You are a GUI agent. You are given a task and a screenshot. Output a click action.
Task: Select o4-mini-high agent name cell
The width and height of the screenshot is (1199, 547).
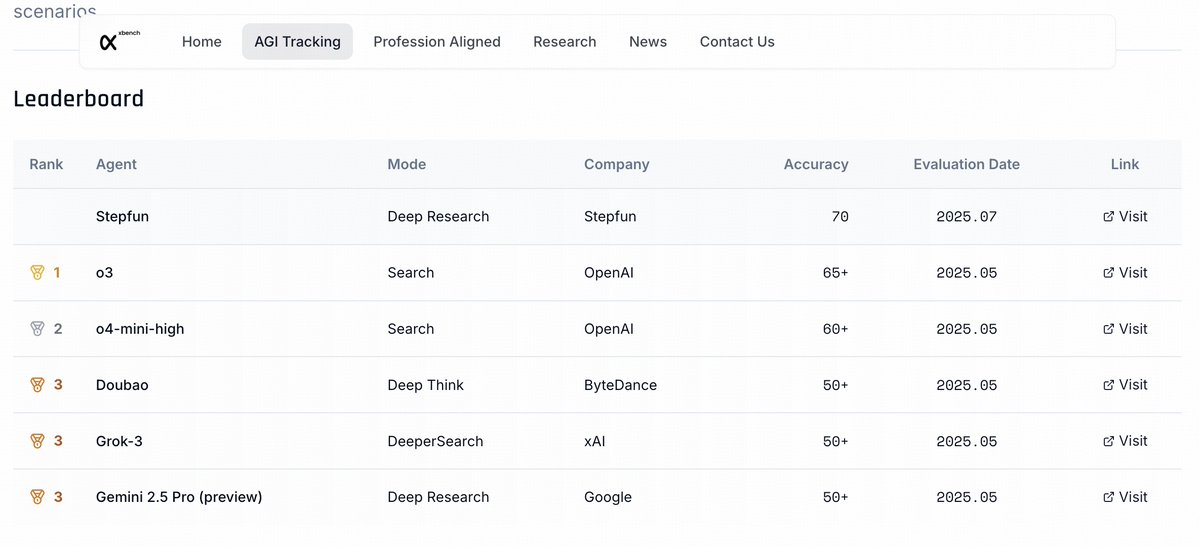[x=140, y=329]
